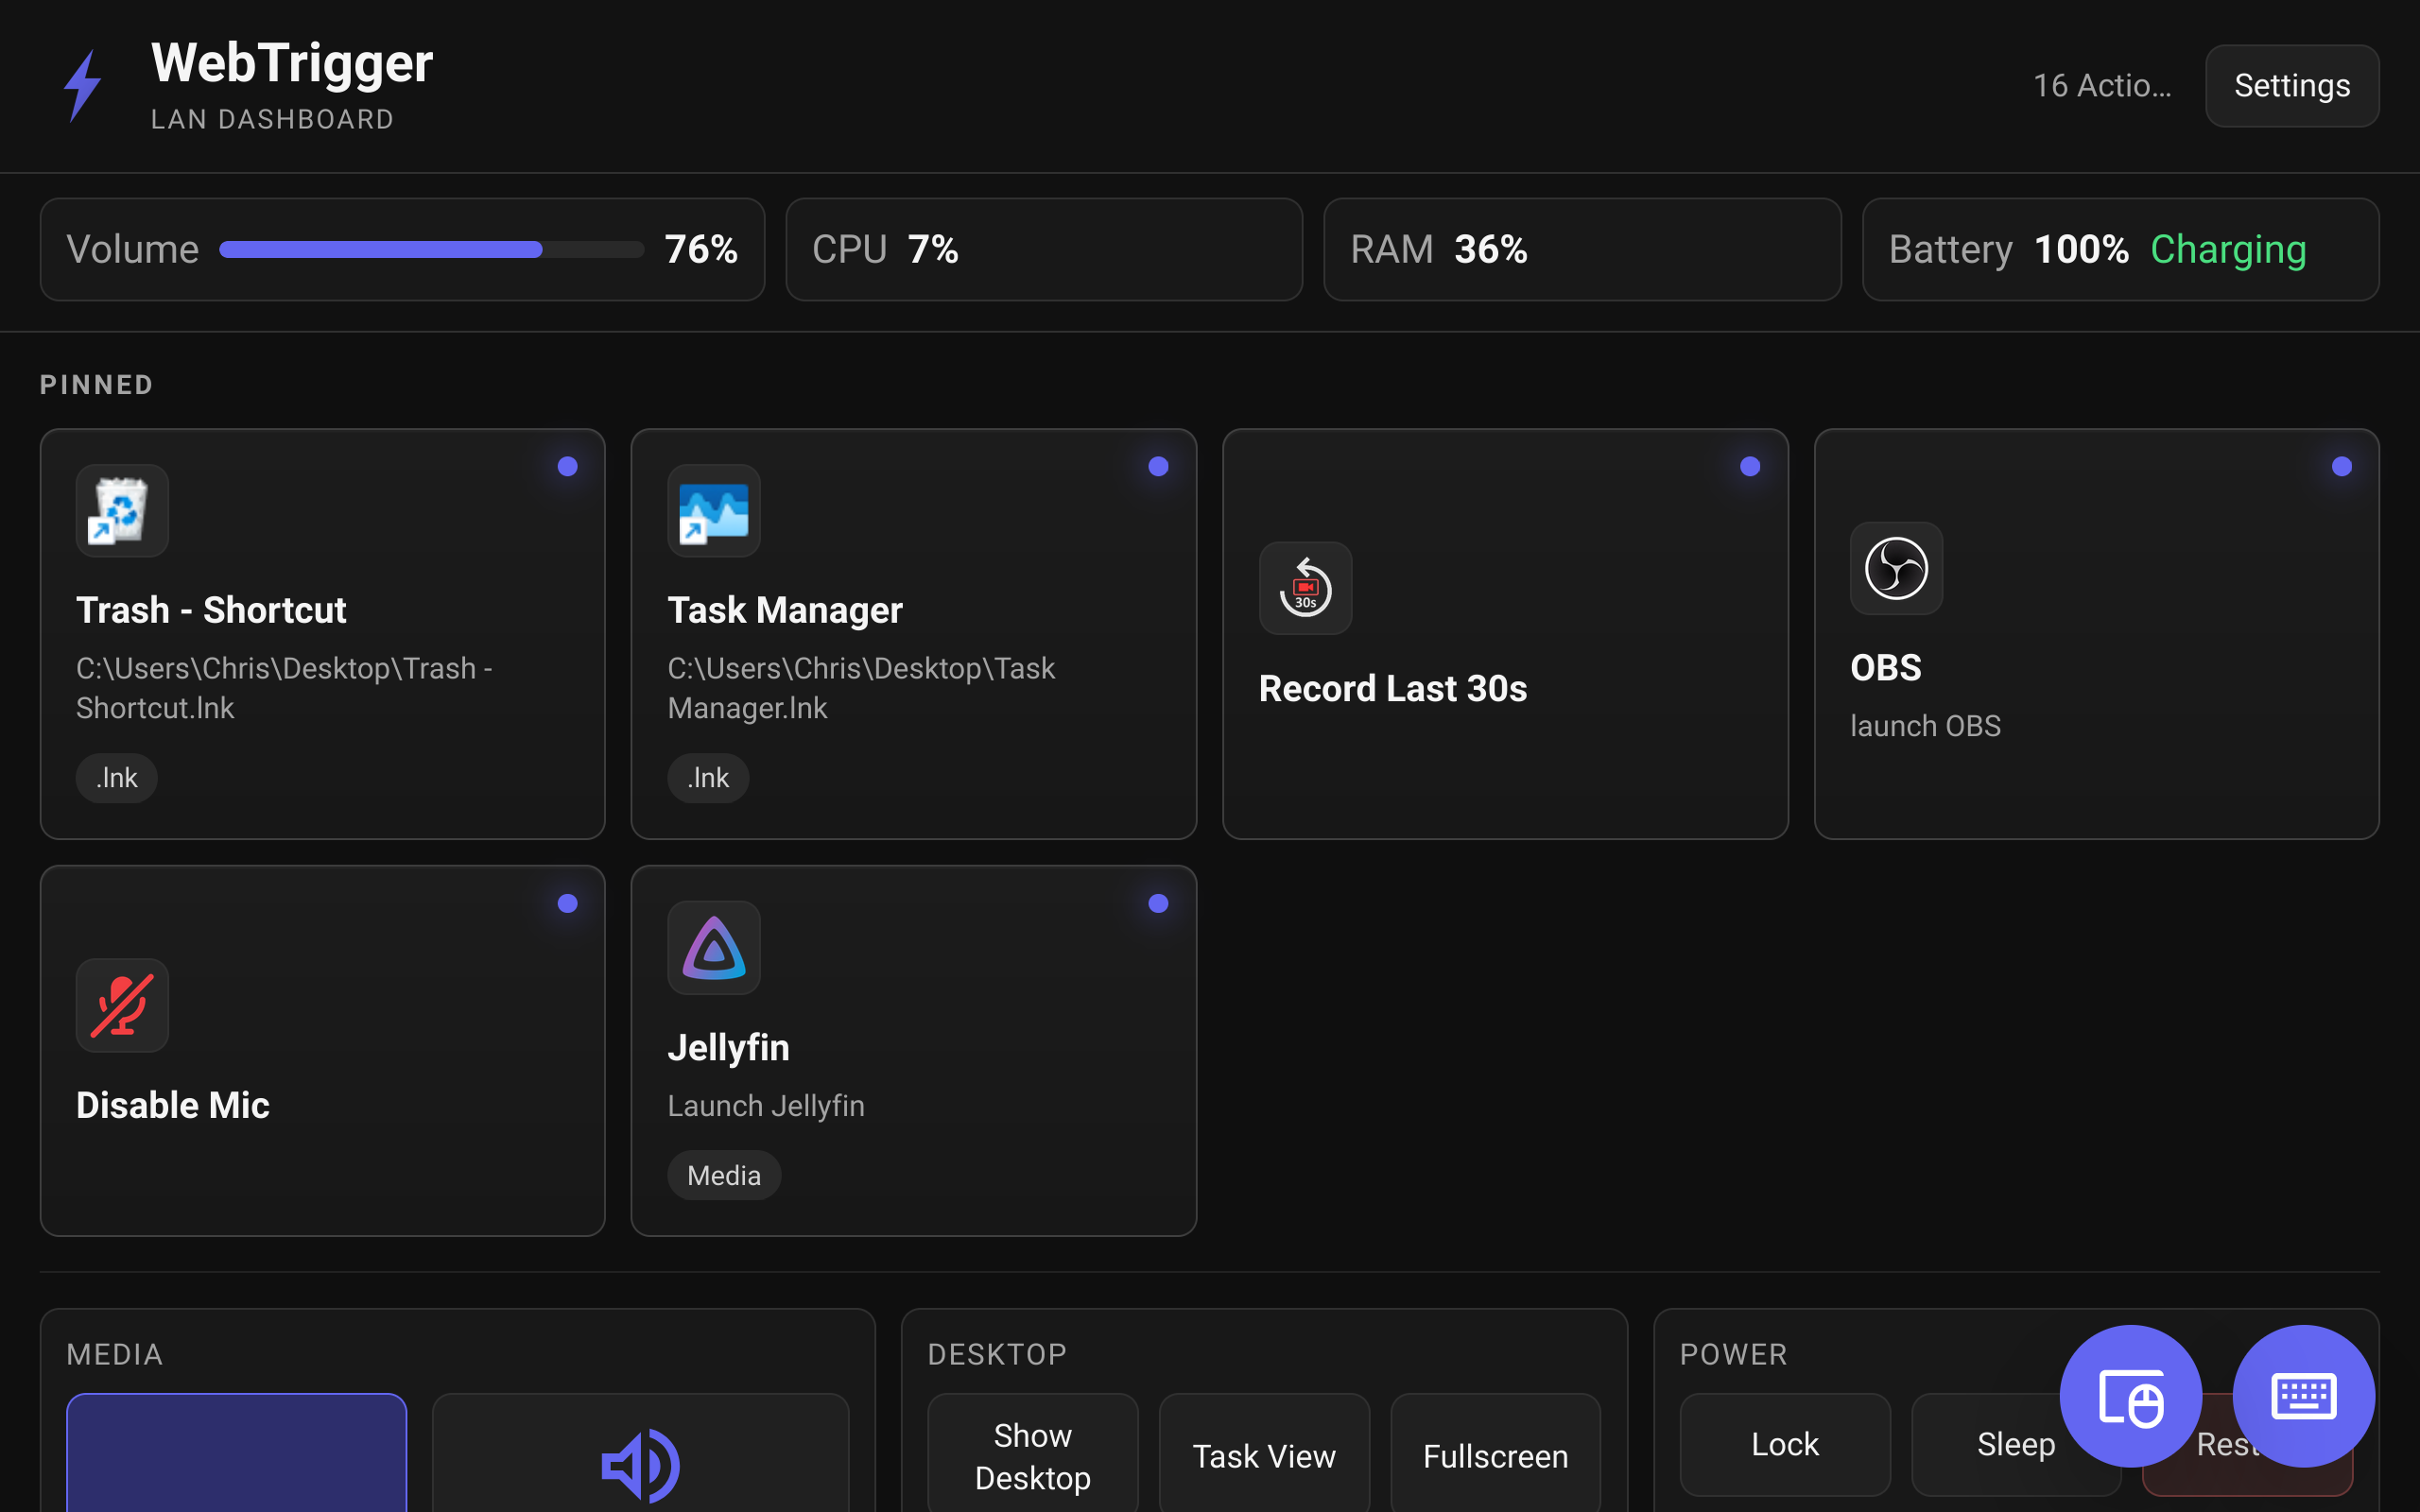Click the Trash recycle bin shortcut icon
Image resolution: width=2420 pixels, height=1512 pixels.
[122, 510]
